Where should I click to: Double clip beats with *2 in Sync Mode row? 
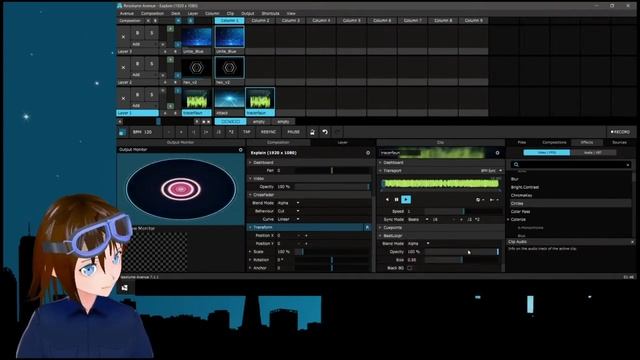point(477,219)
